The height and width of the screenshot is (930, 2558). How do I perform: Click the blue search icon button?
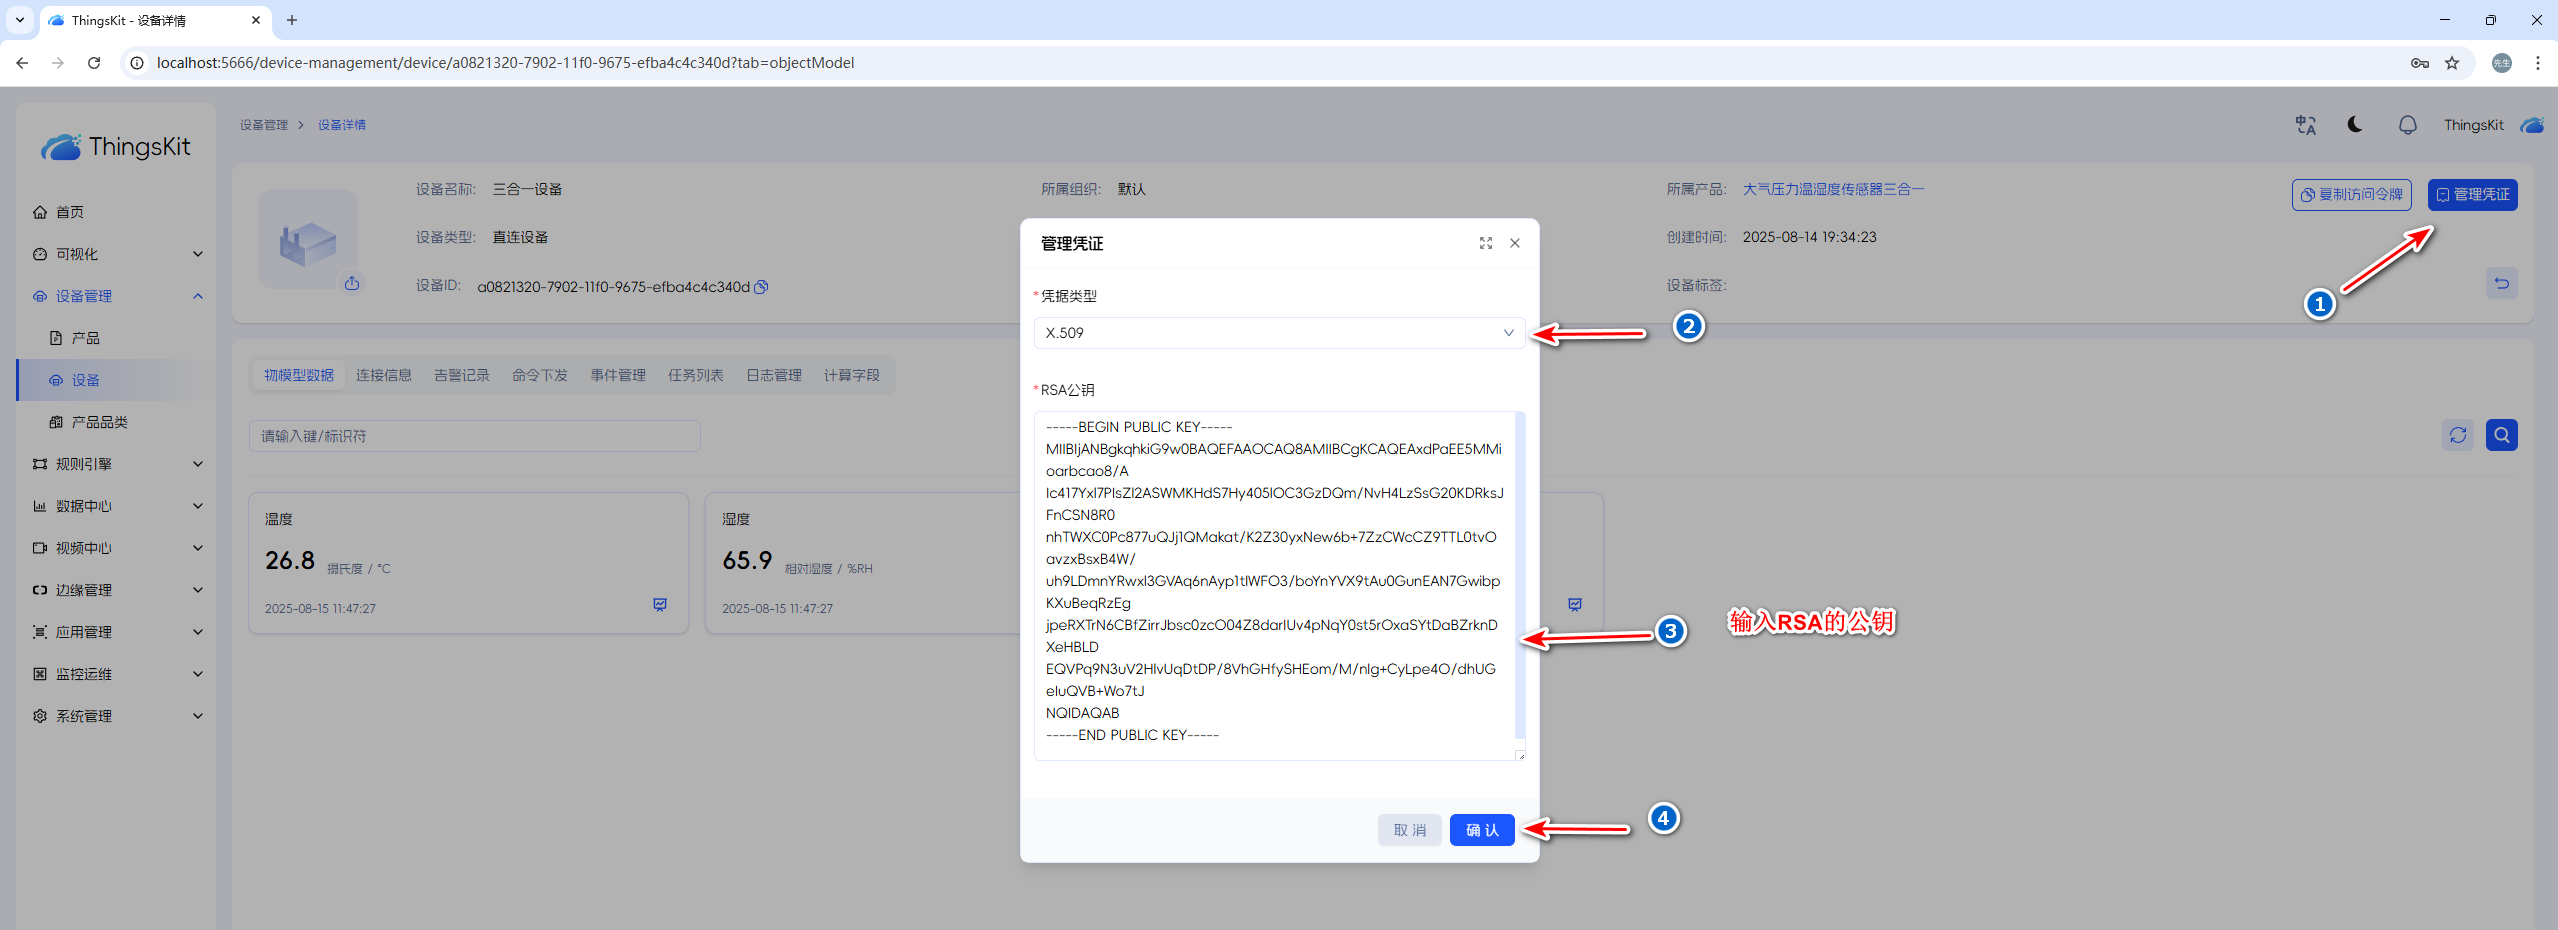(x=2501, y=435)
